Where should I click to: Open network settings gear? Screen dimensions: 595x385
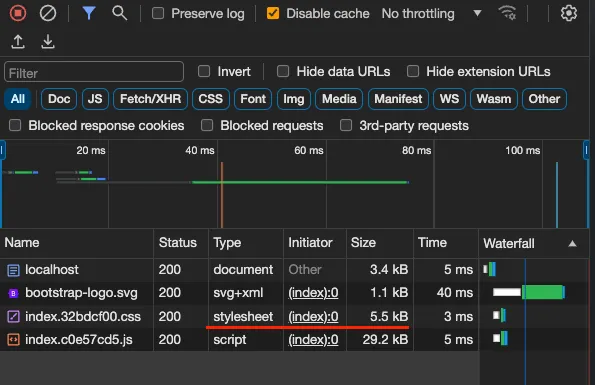coord(568,13)
